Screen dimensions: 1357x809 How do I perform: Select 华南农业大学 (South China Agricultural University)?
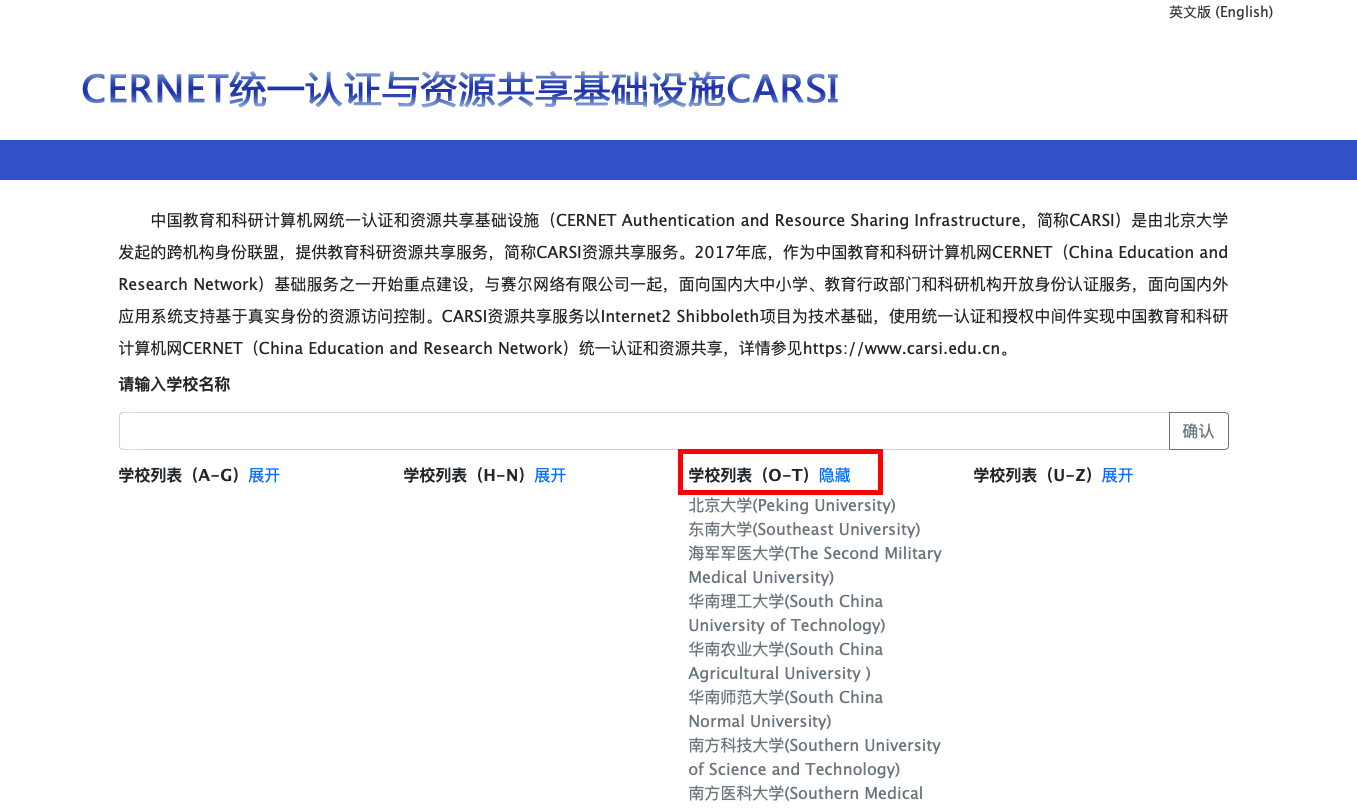tap(786, 661)
